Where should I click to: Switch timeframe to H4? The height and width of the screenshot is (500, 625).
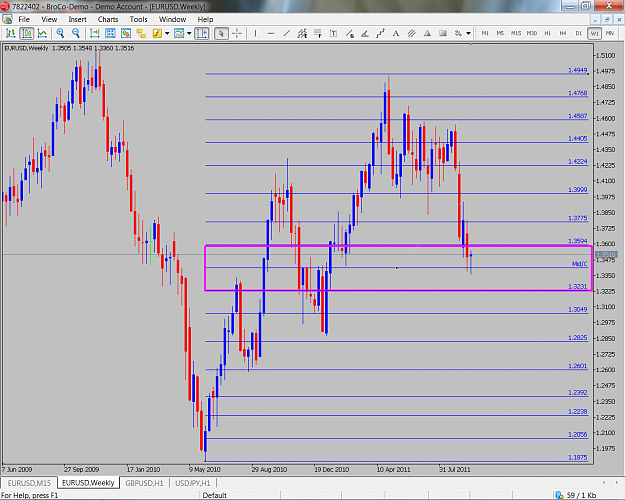click(563, 33)
